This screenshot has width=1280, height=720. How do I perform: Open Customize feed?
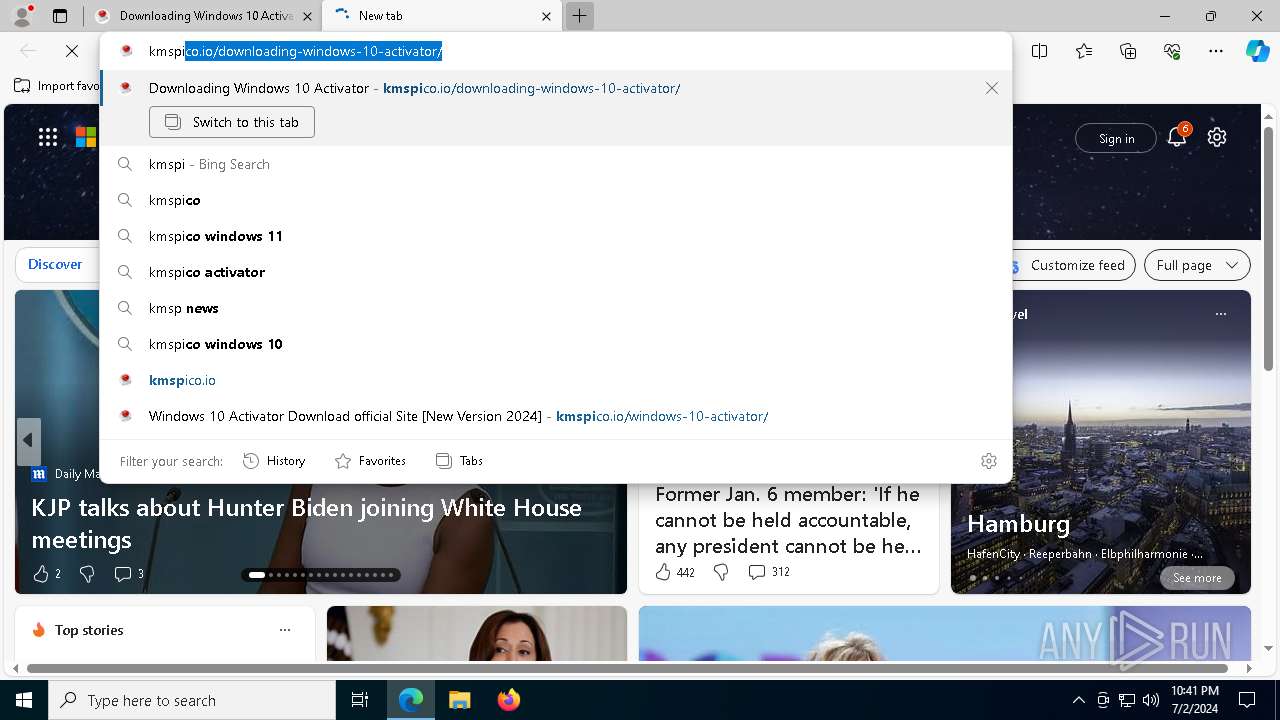[1068, 265]
